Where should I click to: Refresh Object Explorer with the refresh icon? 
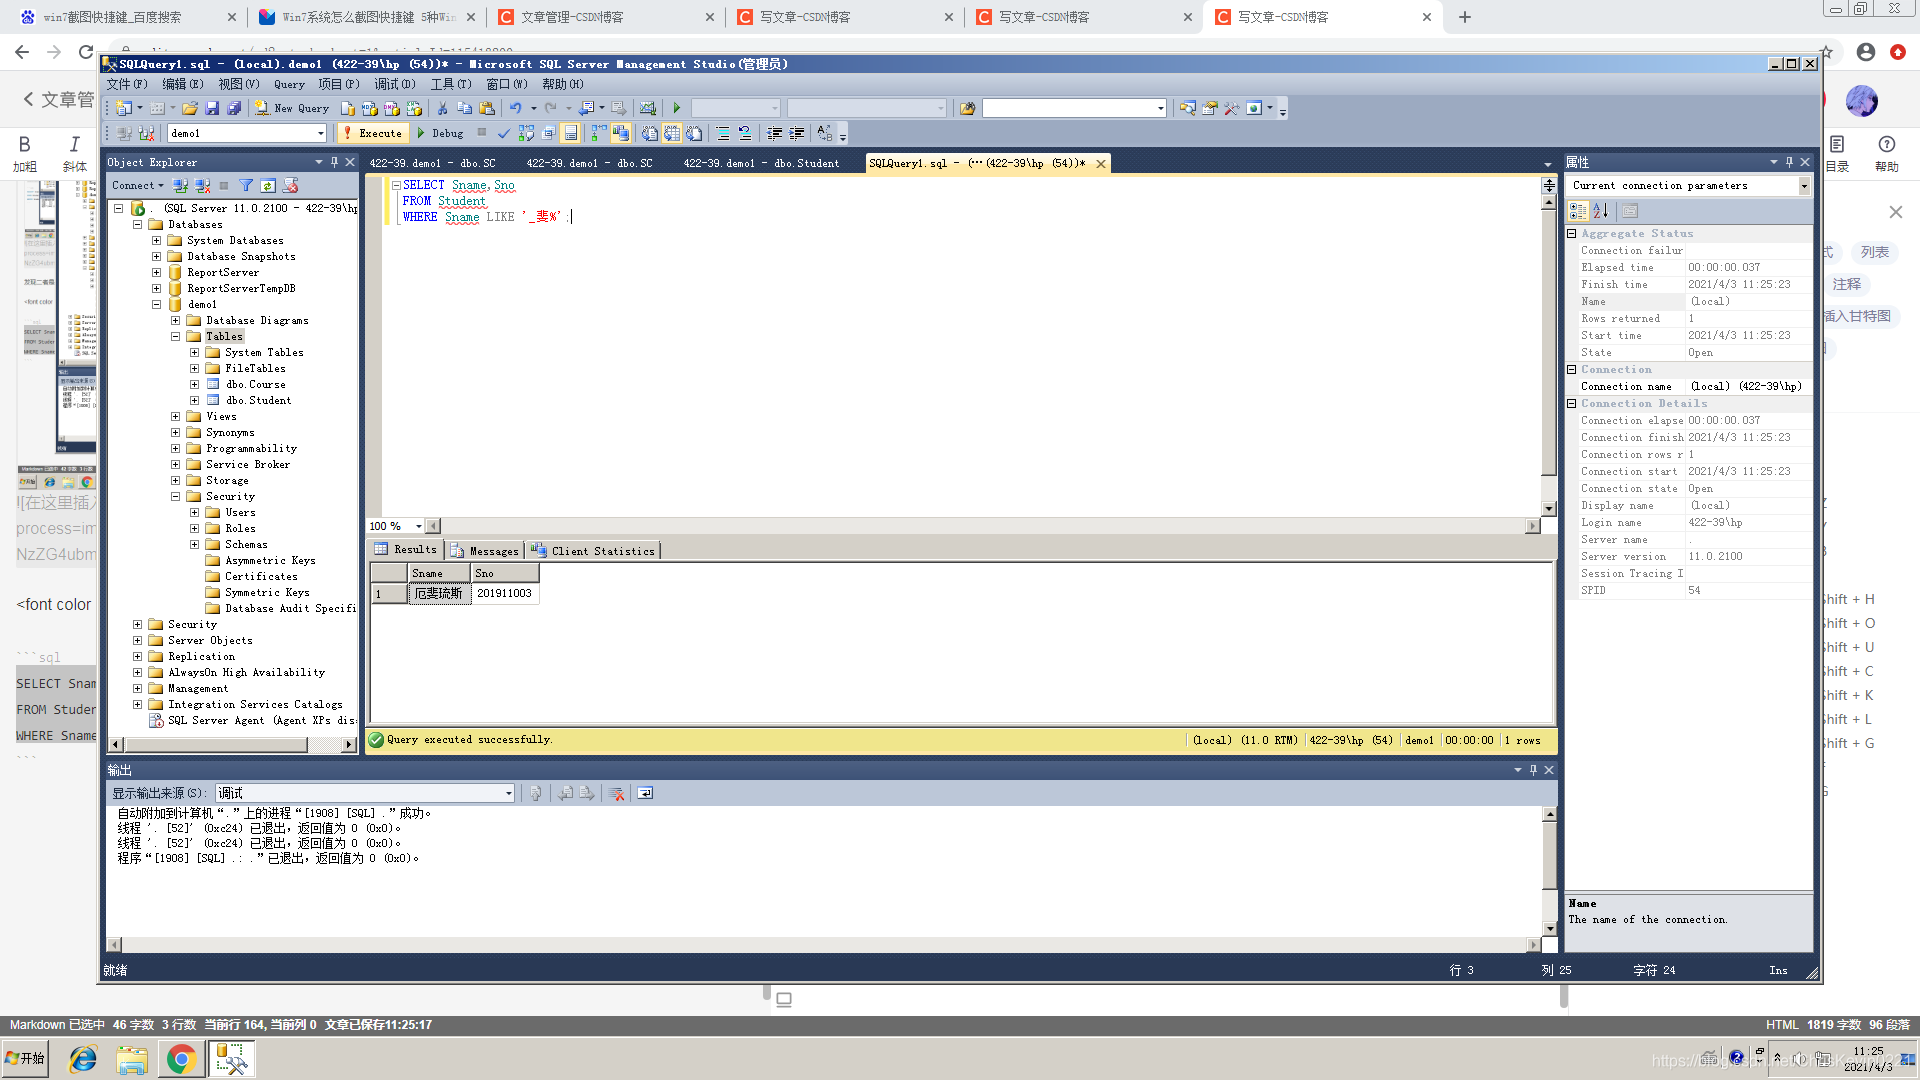(x=268, y=186)
